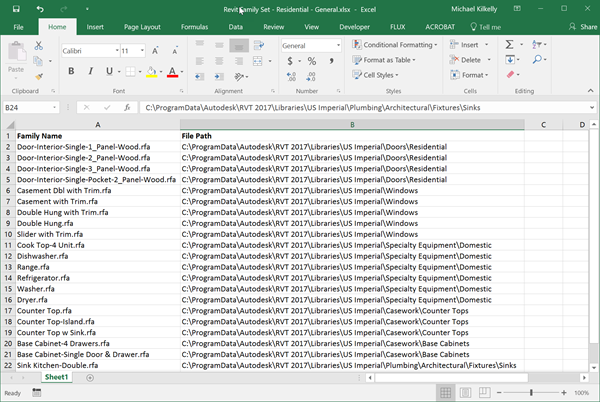Click Decrease Decimal
The width and height of the screenshot is (600, 402).
pyautogui.click(x=311, y=76)
